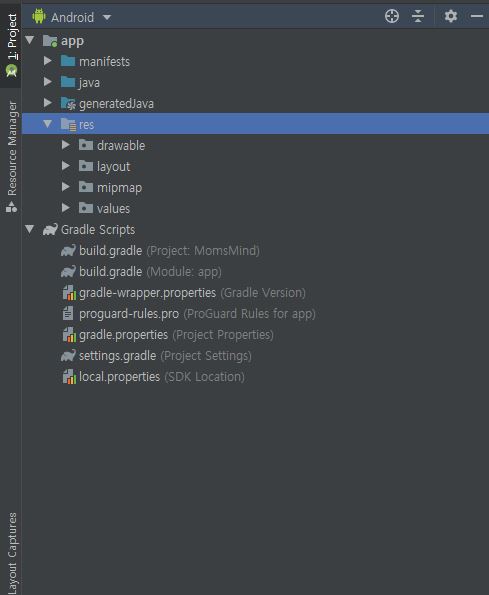This screenshot has height=595, width=489.
Task: Expand the java folder arrow
Action: tap(48, 82)
